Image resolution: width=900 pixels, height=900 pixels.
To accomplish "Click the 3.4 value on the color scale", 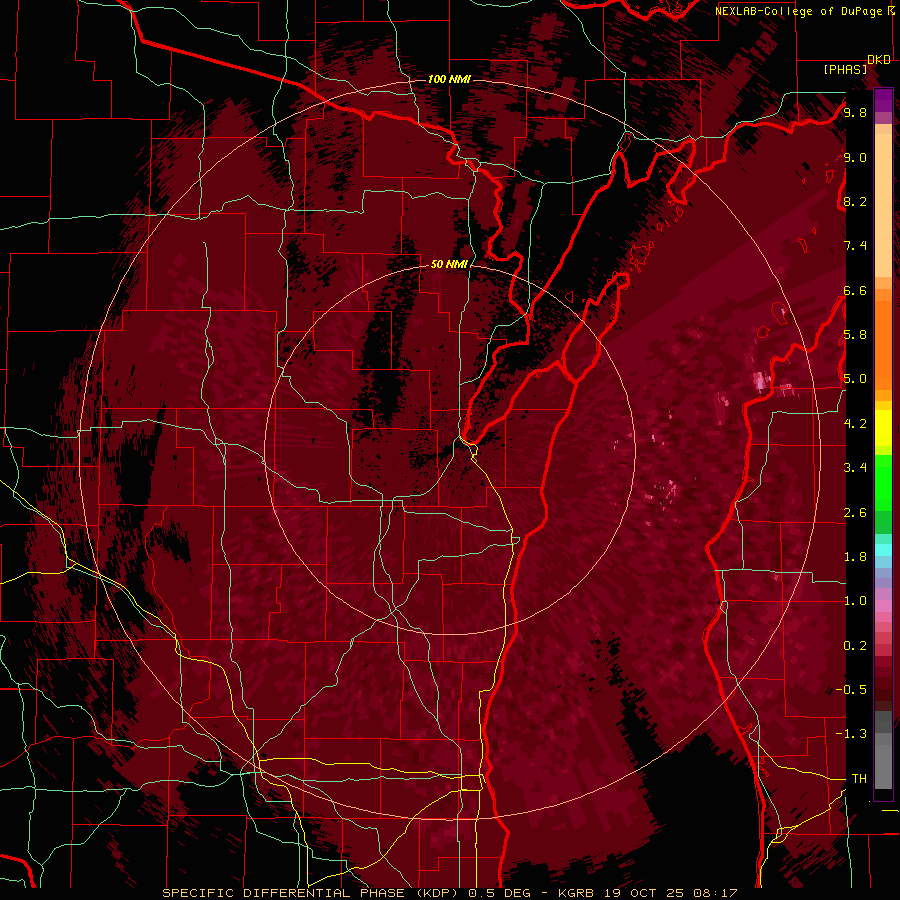I will point(855,468).
